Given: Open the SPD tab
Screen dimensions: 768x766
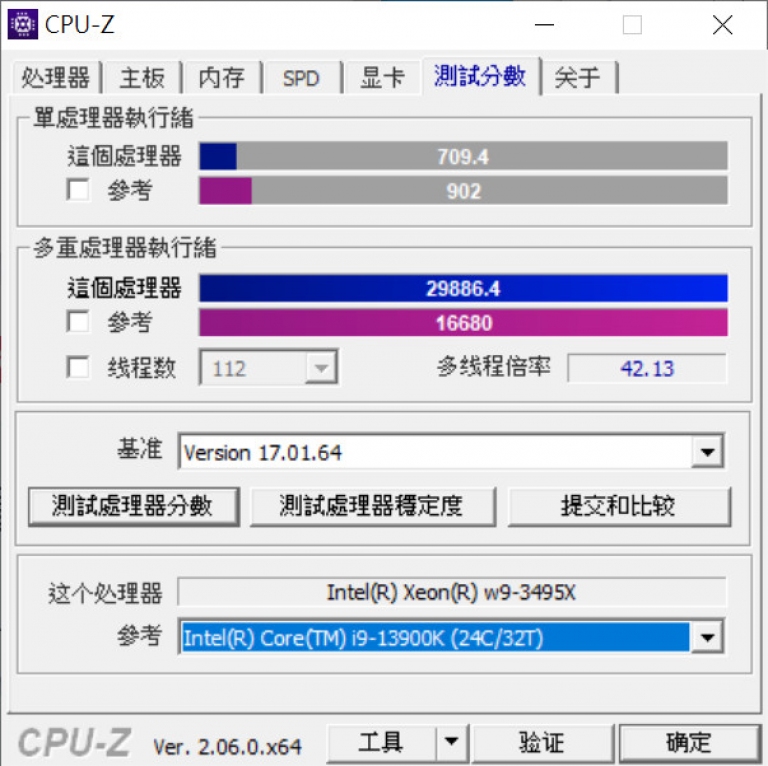Looking at the screenshot, I should pos(301,77).
